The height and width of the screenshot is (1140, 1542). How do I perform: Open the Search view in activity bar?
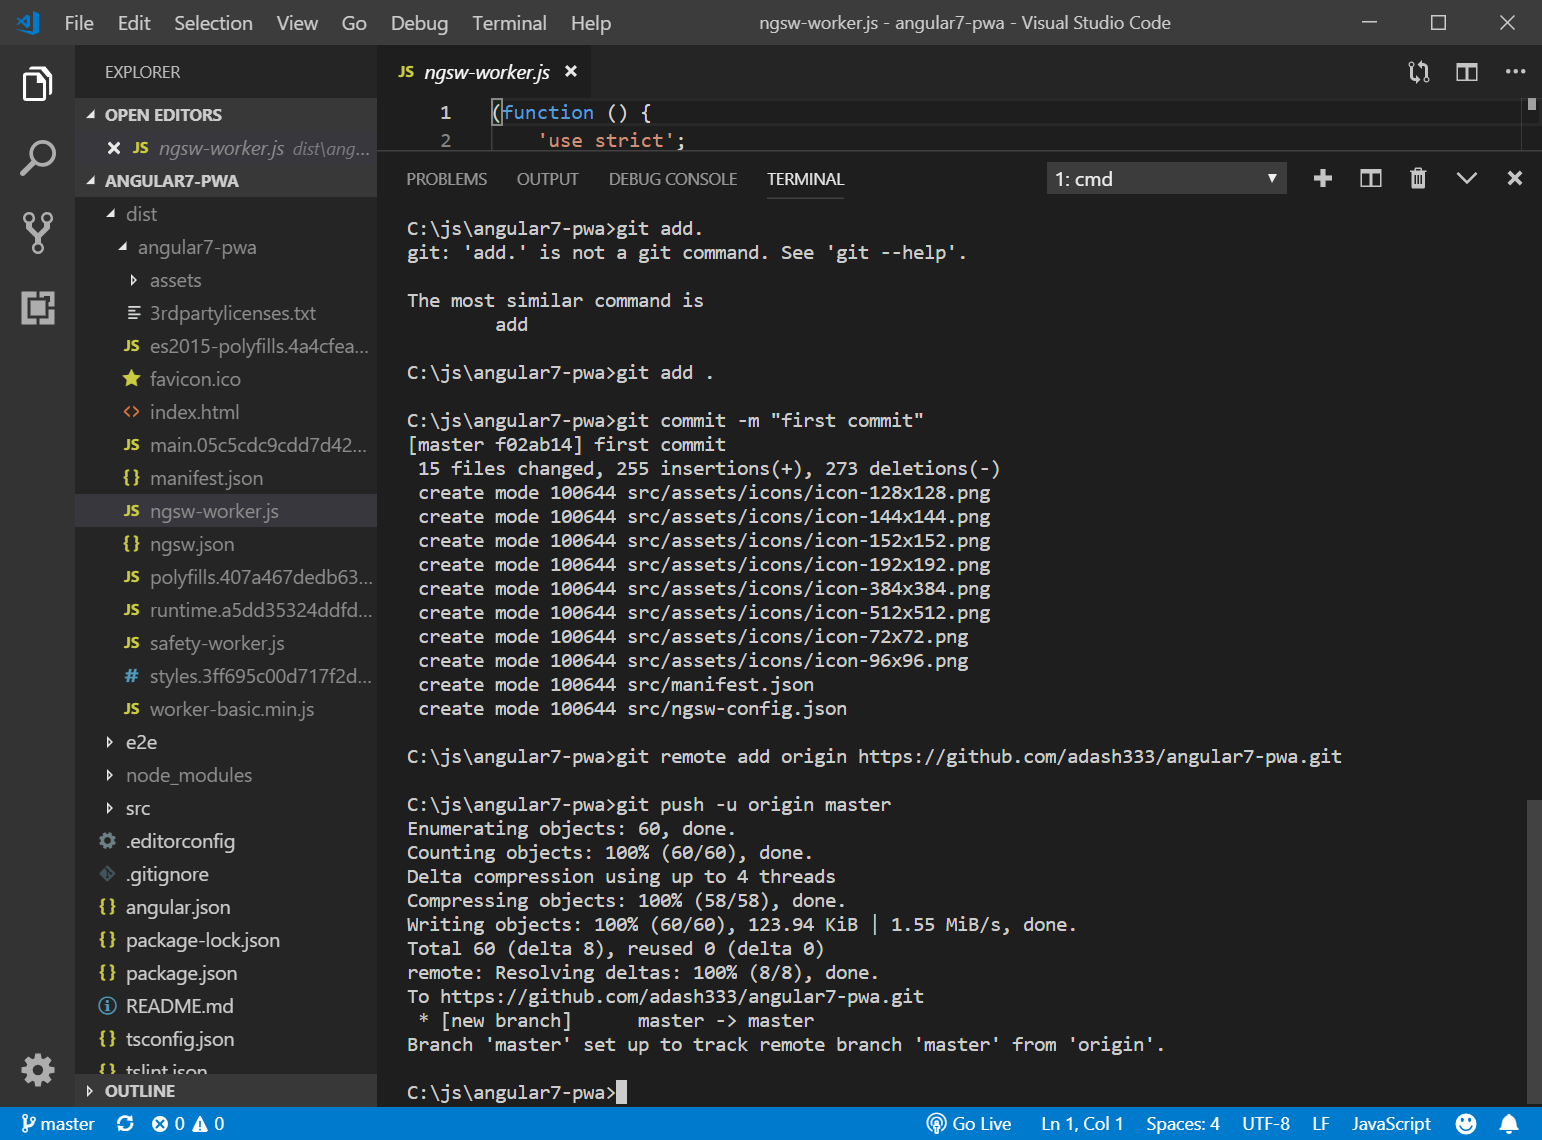coord(38,158)
